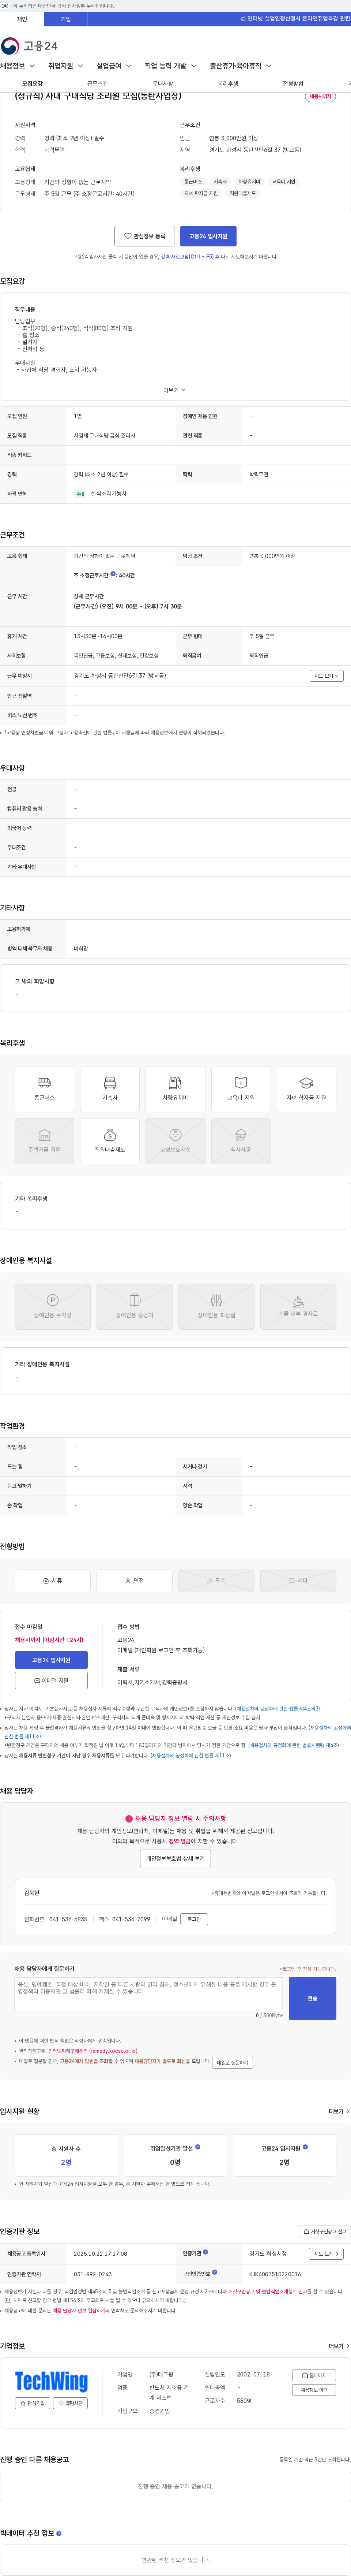Click the 직원대출제도 welfare icon
Viewport: 351px width, 2576px height.
[110, 1141]
